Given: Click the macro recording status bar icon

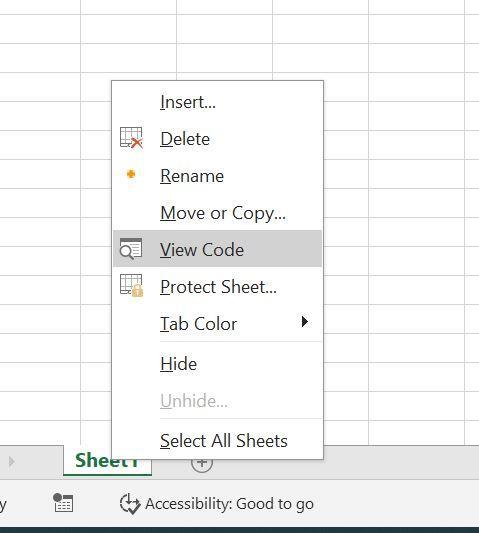Looking at the screenshot, I should pos(63,503).
